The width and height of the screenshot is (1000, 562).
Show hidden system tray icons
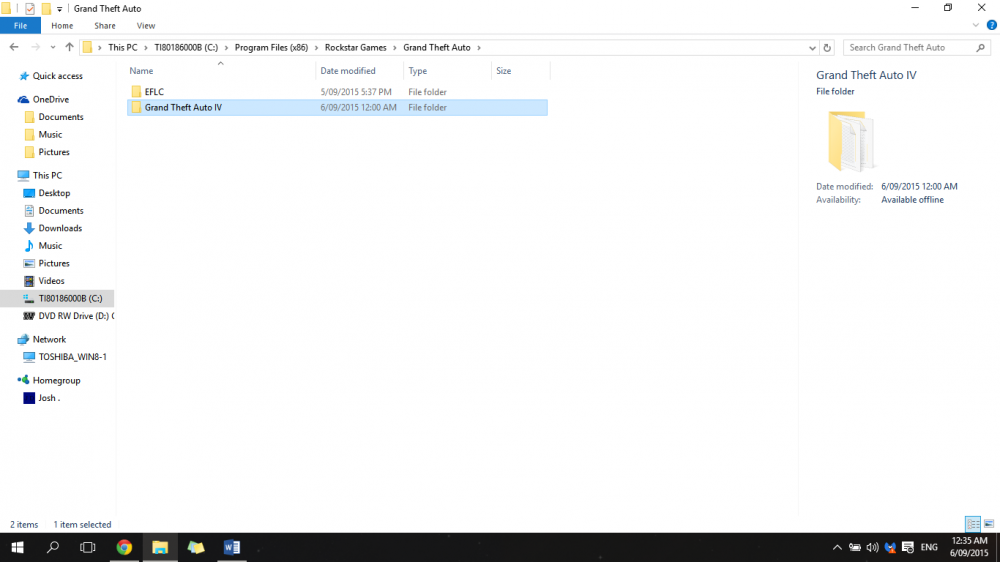click(x=837, y=547)
